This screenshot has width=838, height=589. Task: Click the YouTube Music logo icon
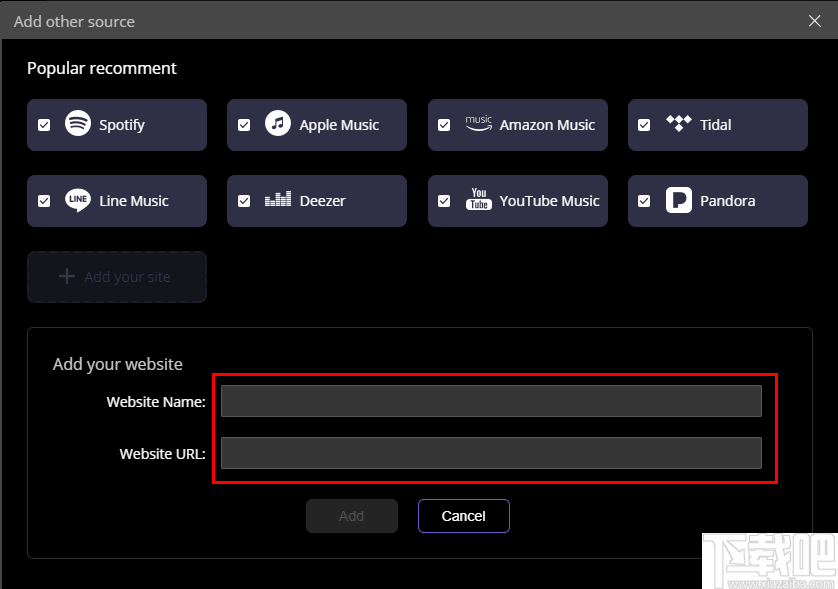point(479,200)
